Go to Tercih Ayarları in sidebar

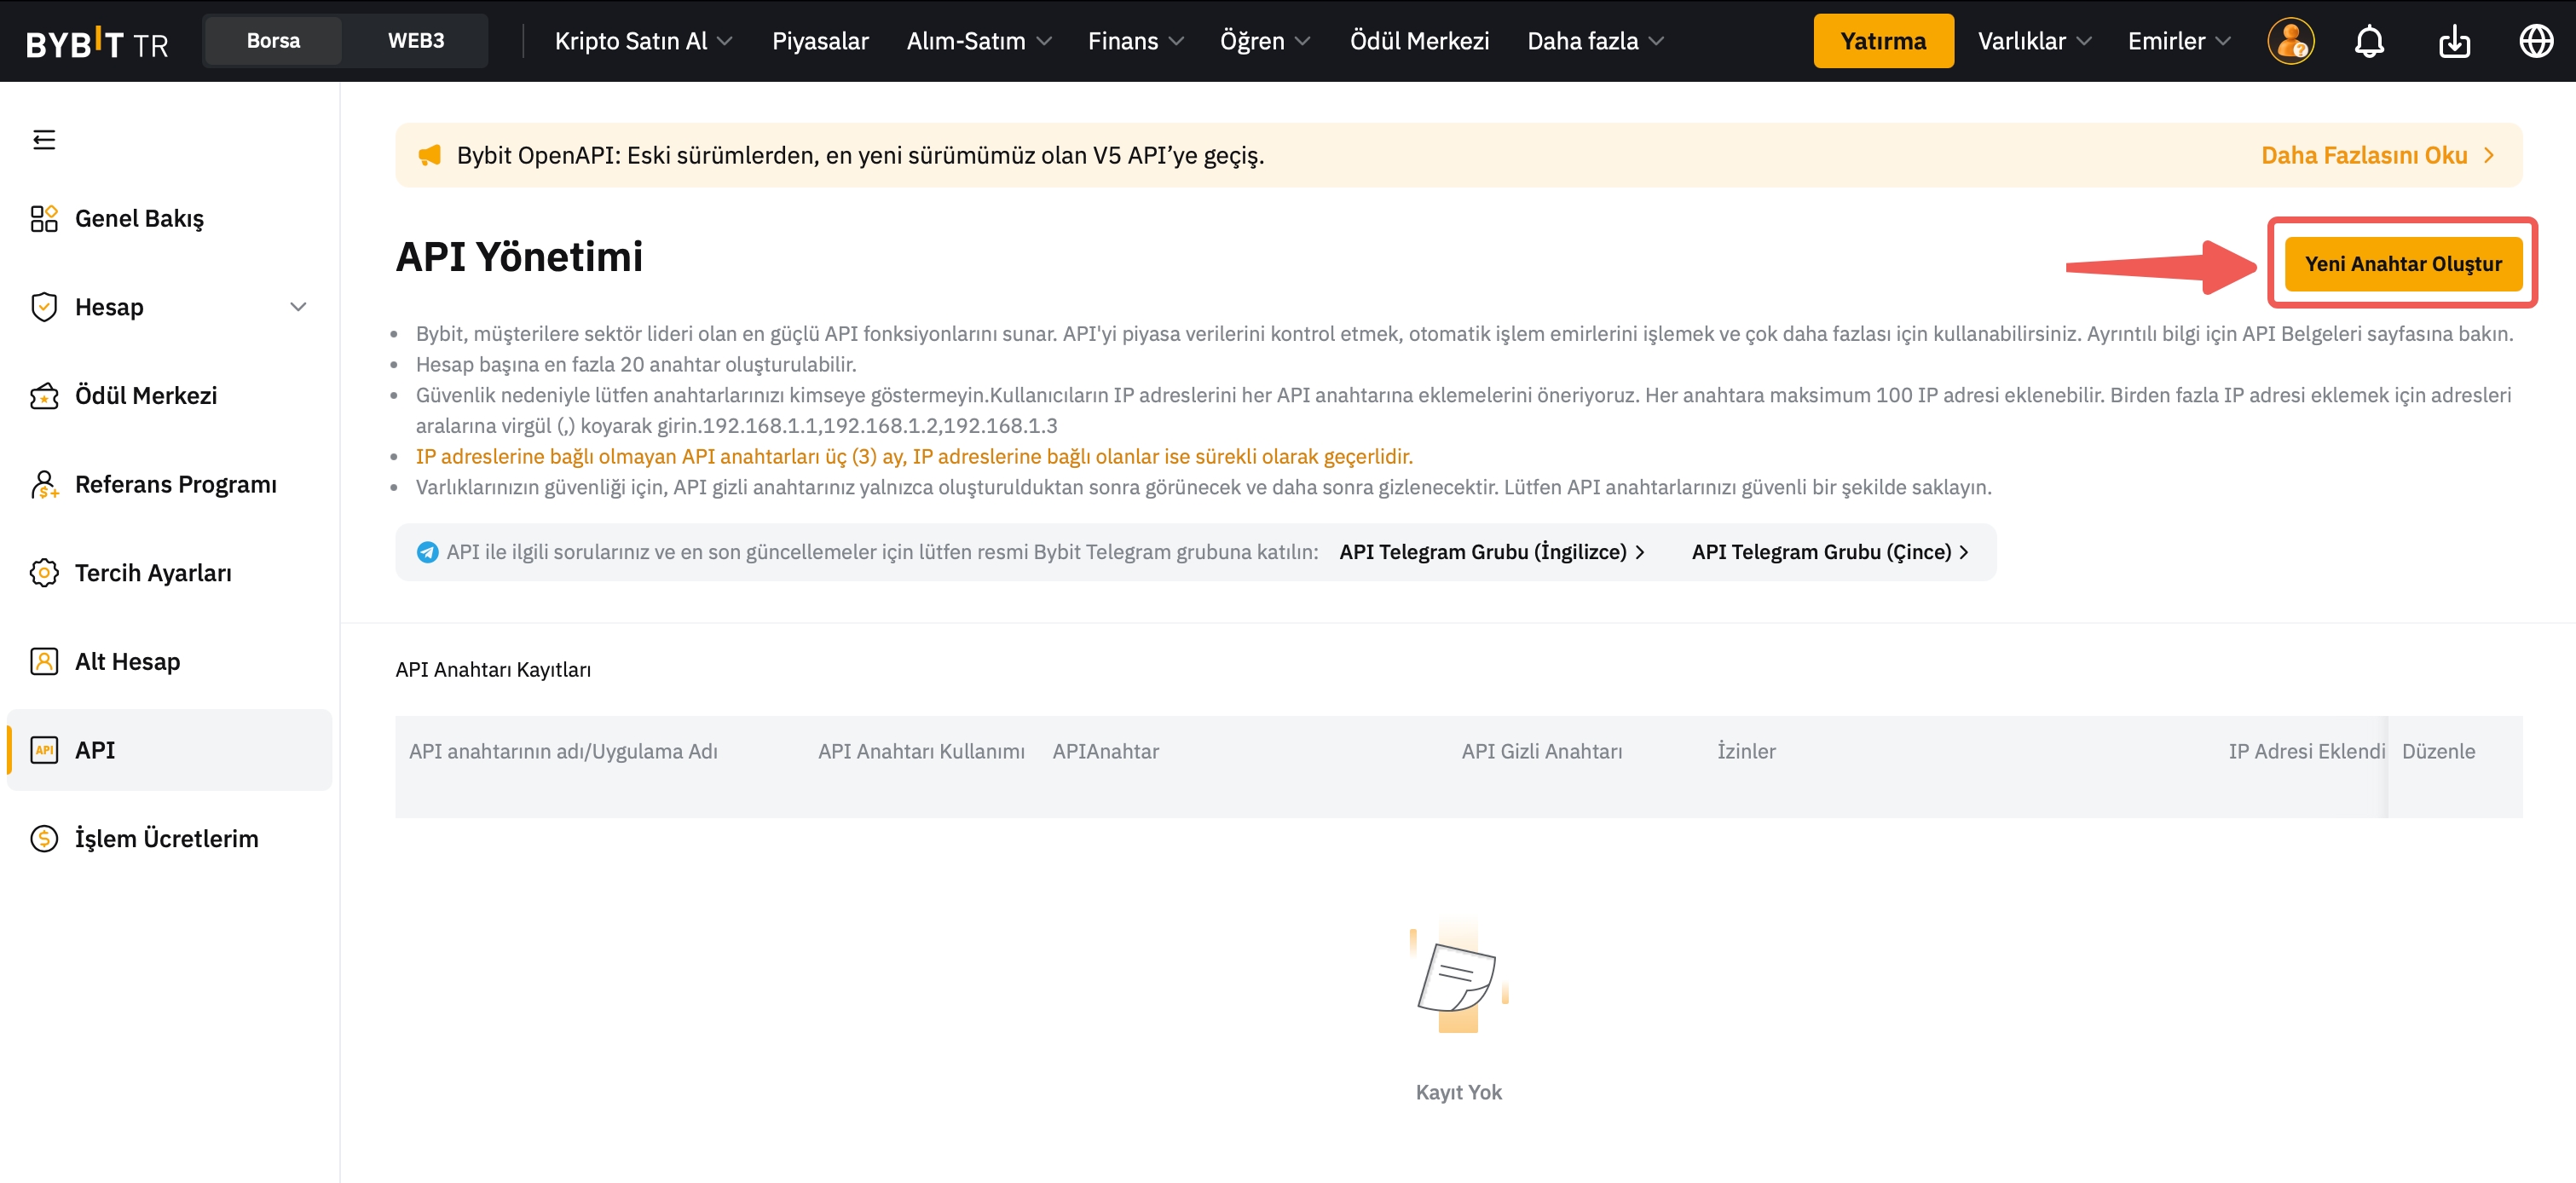pos(153,573)
